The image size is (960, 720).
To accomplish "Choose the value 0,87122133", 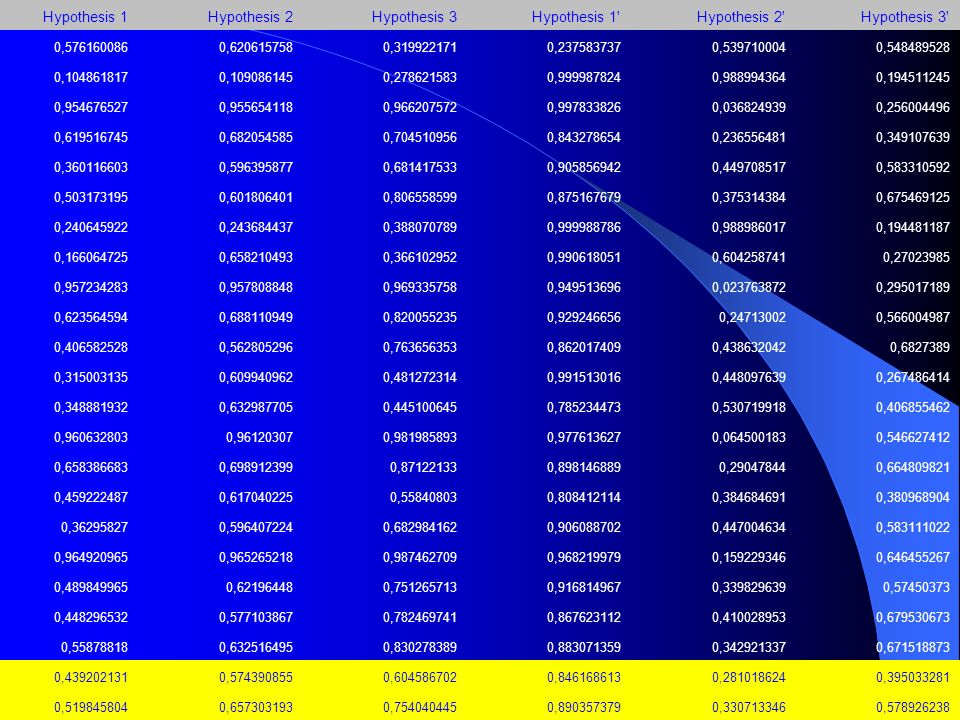I will pyautogui.click(x=424, y=467).
